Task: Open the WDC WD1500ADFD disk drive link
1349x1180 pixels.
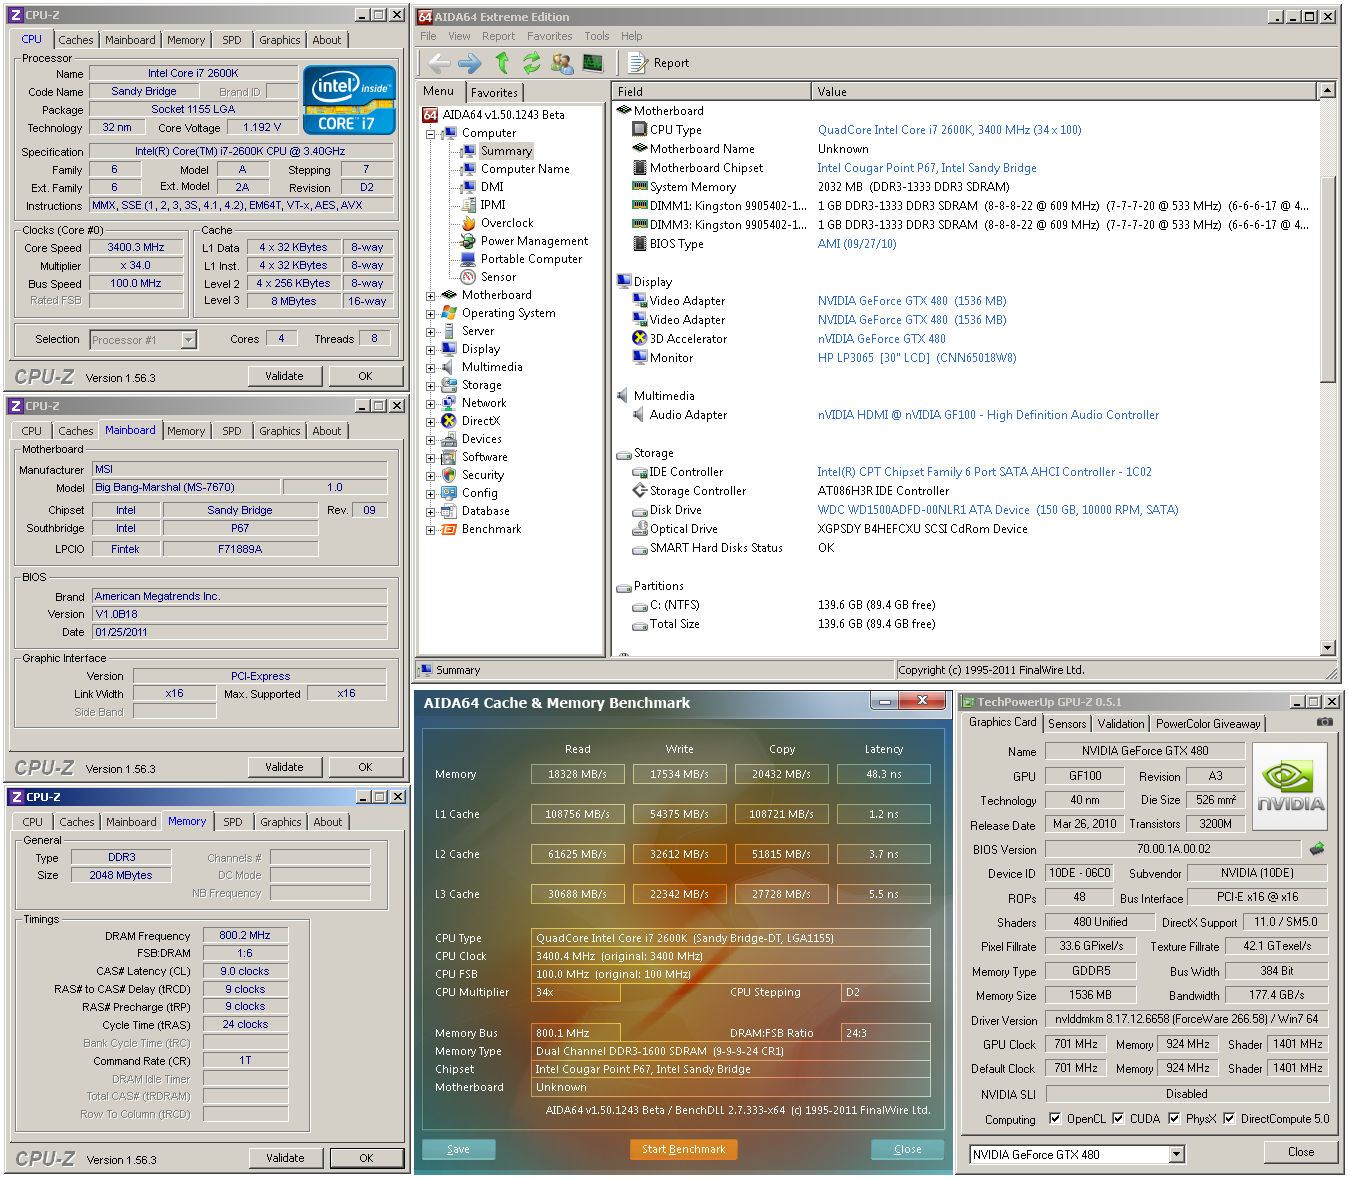Action: [998, 510]
